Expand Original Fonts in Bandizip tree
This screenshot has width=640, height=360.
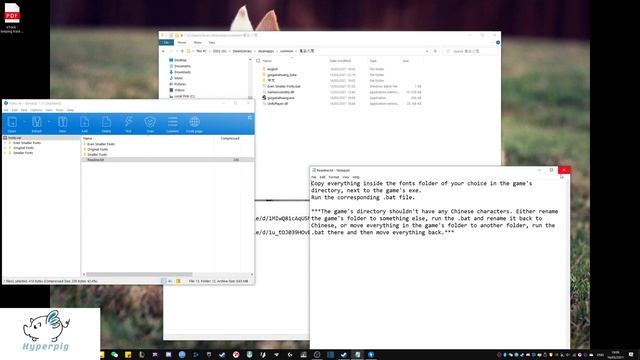pyautogui.click(x=5, y=148)
